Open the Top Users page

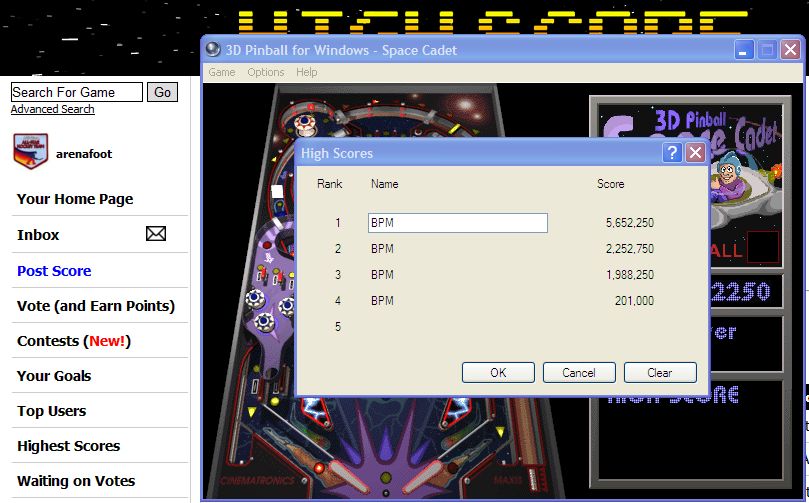[52, 411]
